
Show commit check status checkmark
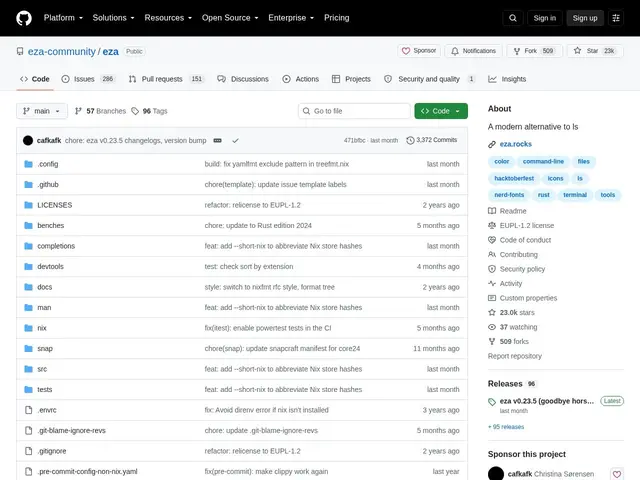tap(236, 140)
